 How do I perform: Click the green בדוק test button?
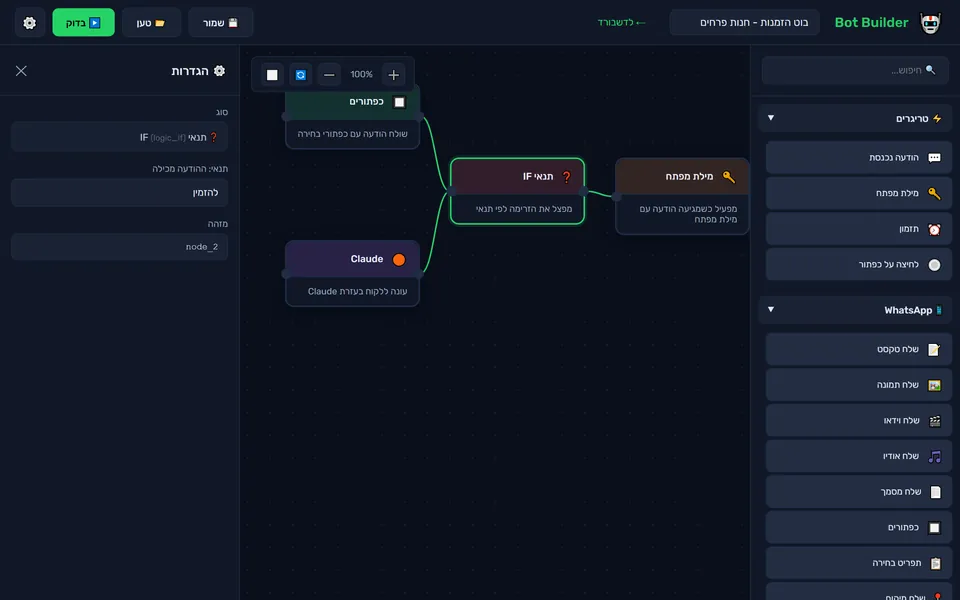[83, 23]
